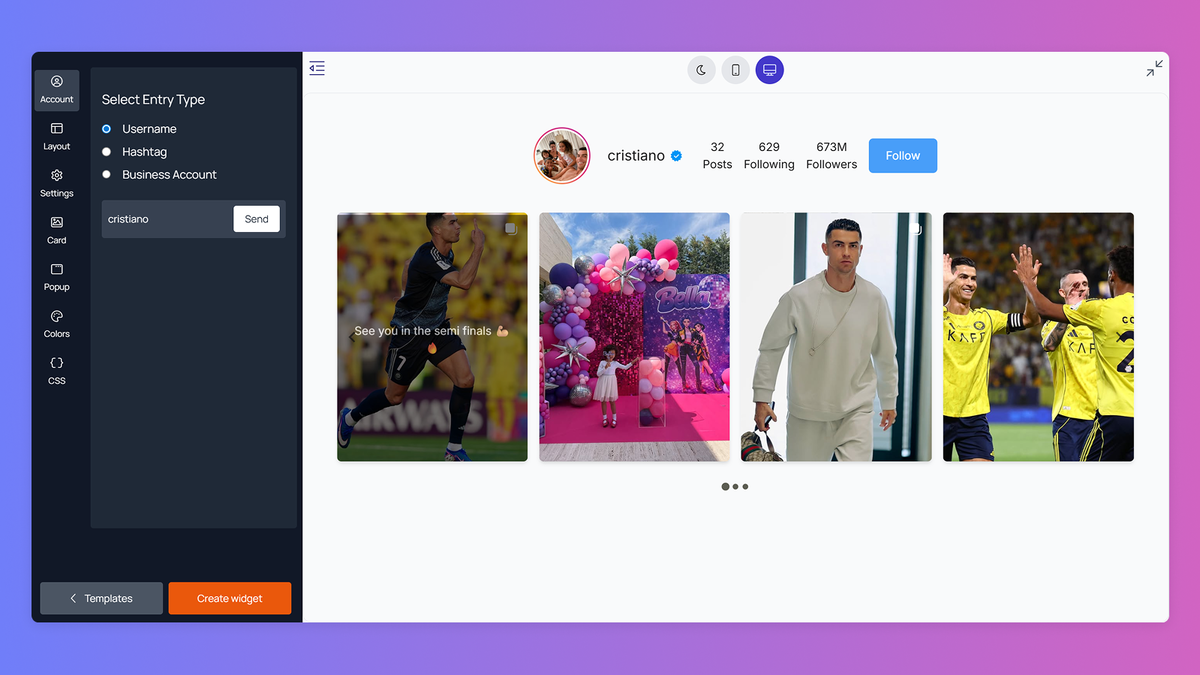Select the Hashtag radio option
The height and width of the screenshot is (675, 1200).
[x=107, y=152]
